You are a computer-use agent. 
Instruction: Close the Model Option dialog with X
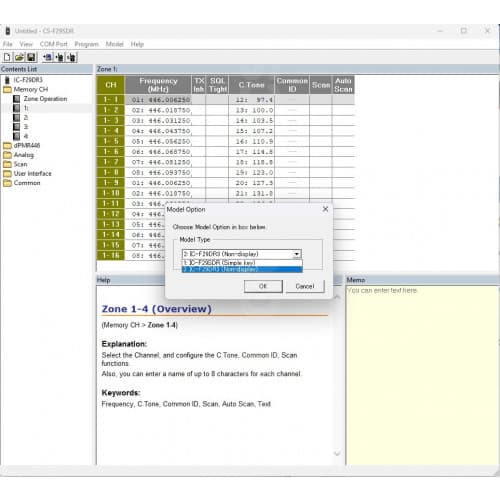coord(325,209)
